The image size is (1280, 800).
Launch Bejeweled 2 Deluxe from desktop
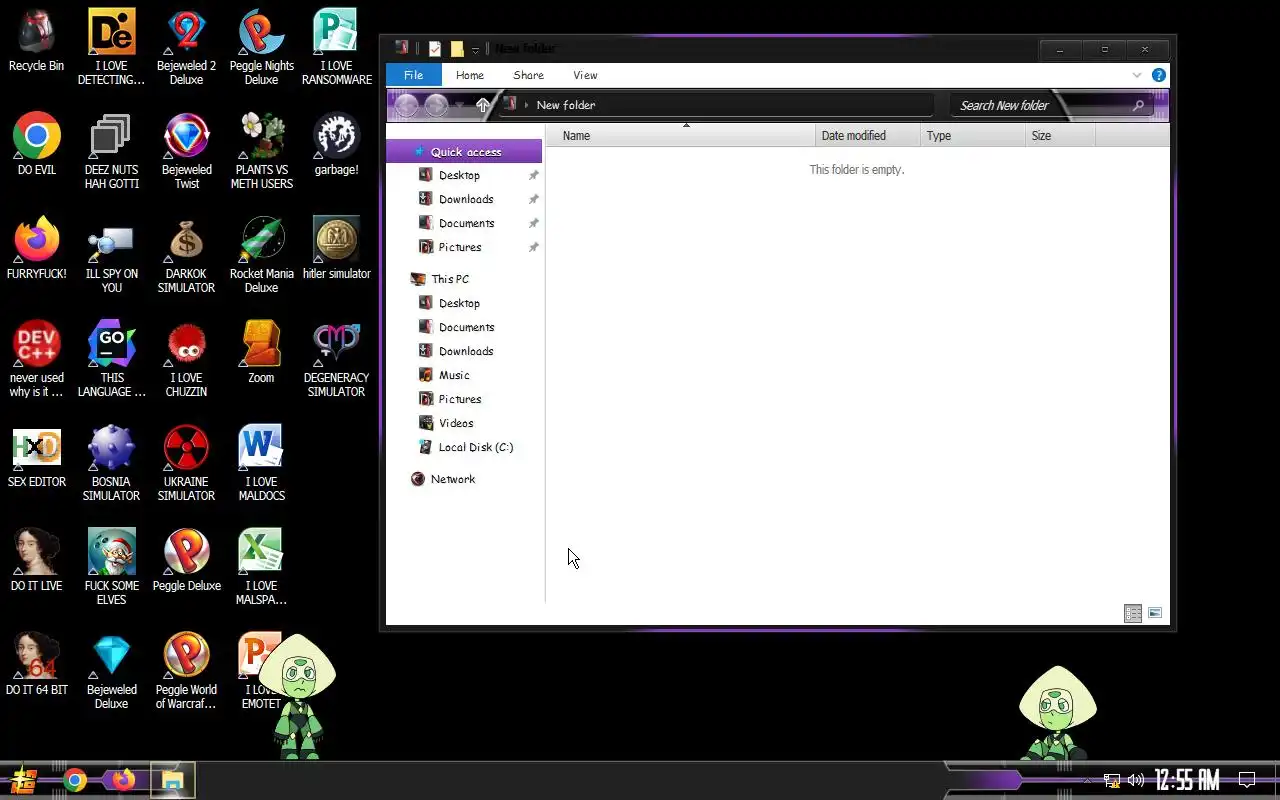(186, 47)
